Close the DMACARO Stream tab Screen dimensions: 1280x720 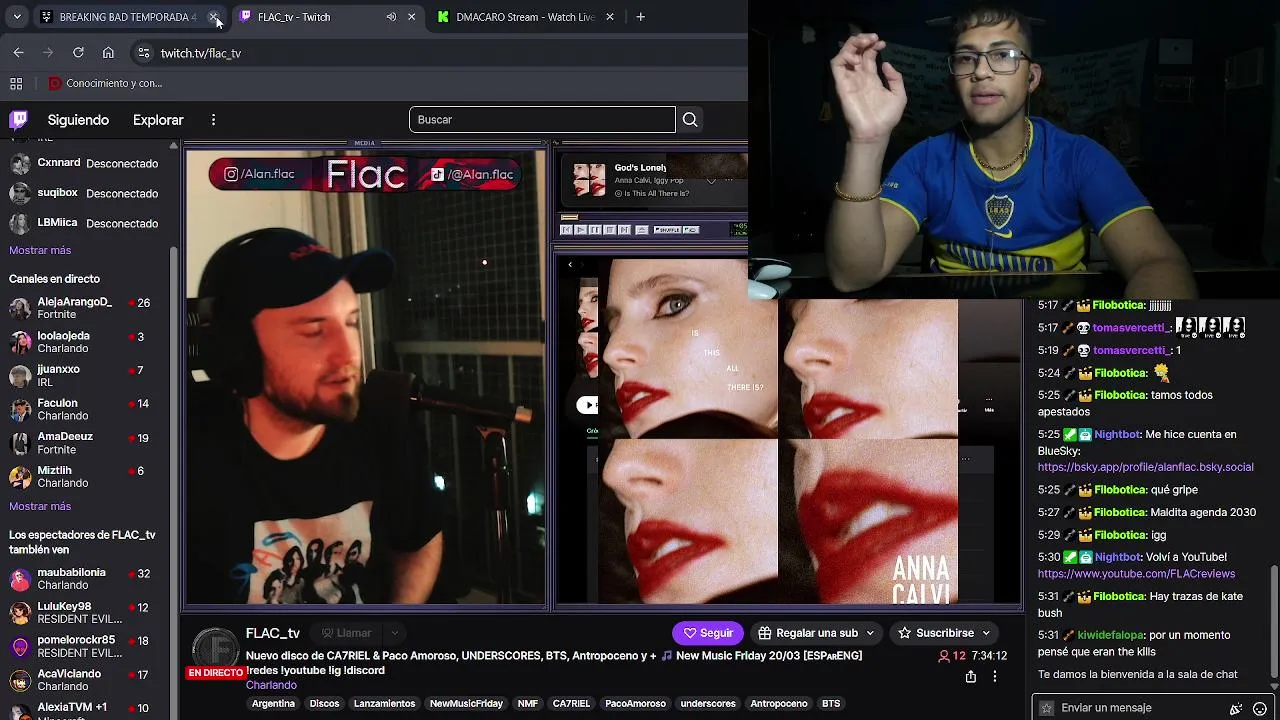coord(609,17)
